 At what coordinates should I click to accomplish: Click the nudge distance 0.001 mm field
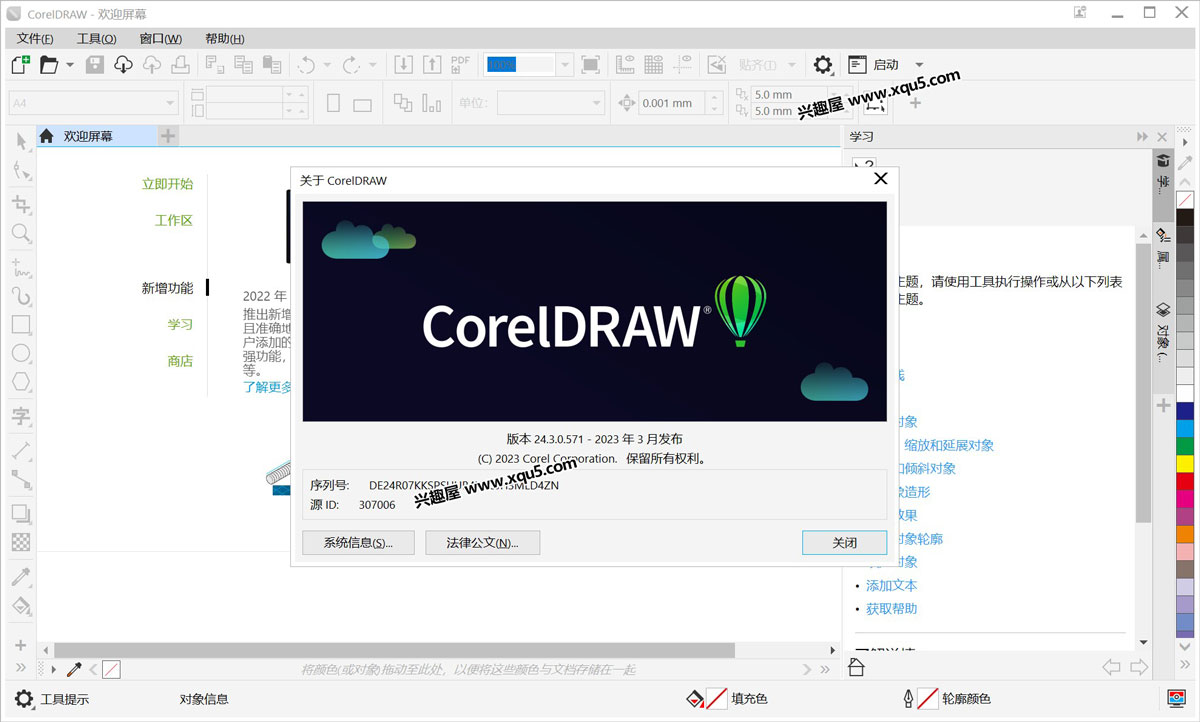[671, 103]
